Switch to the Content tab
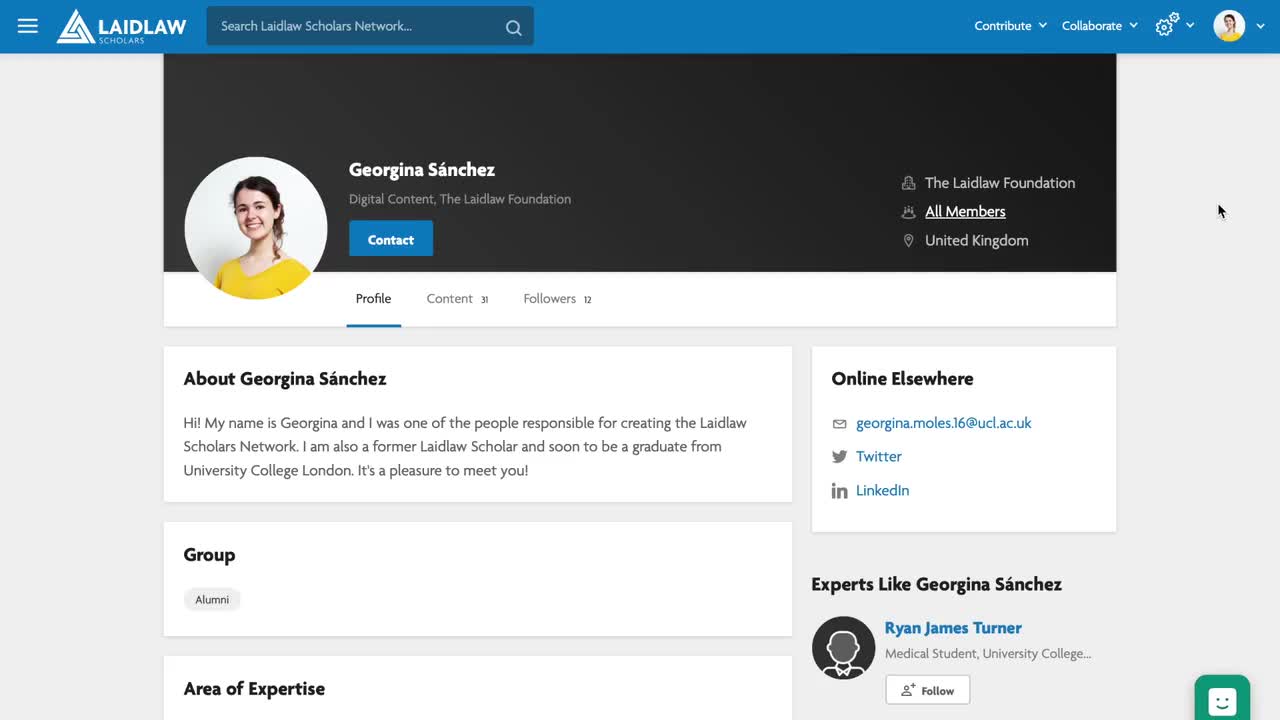This screenshot has height=720, width=1280. (449, 298)
